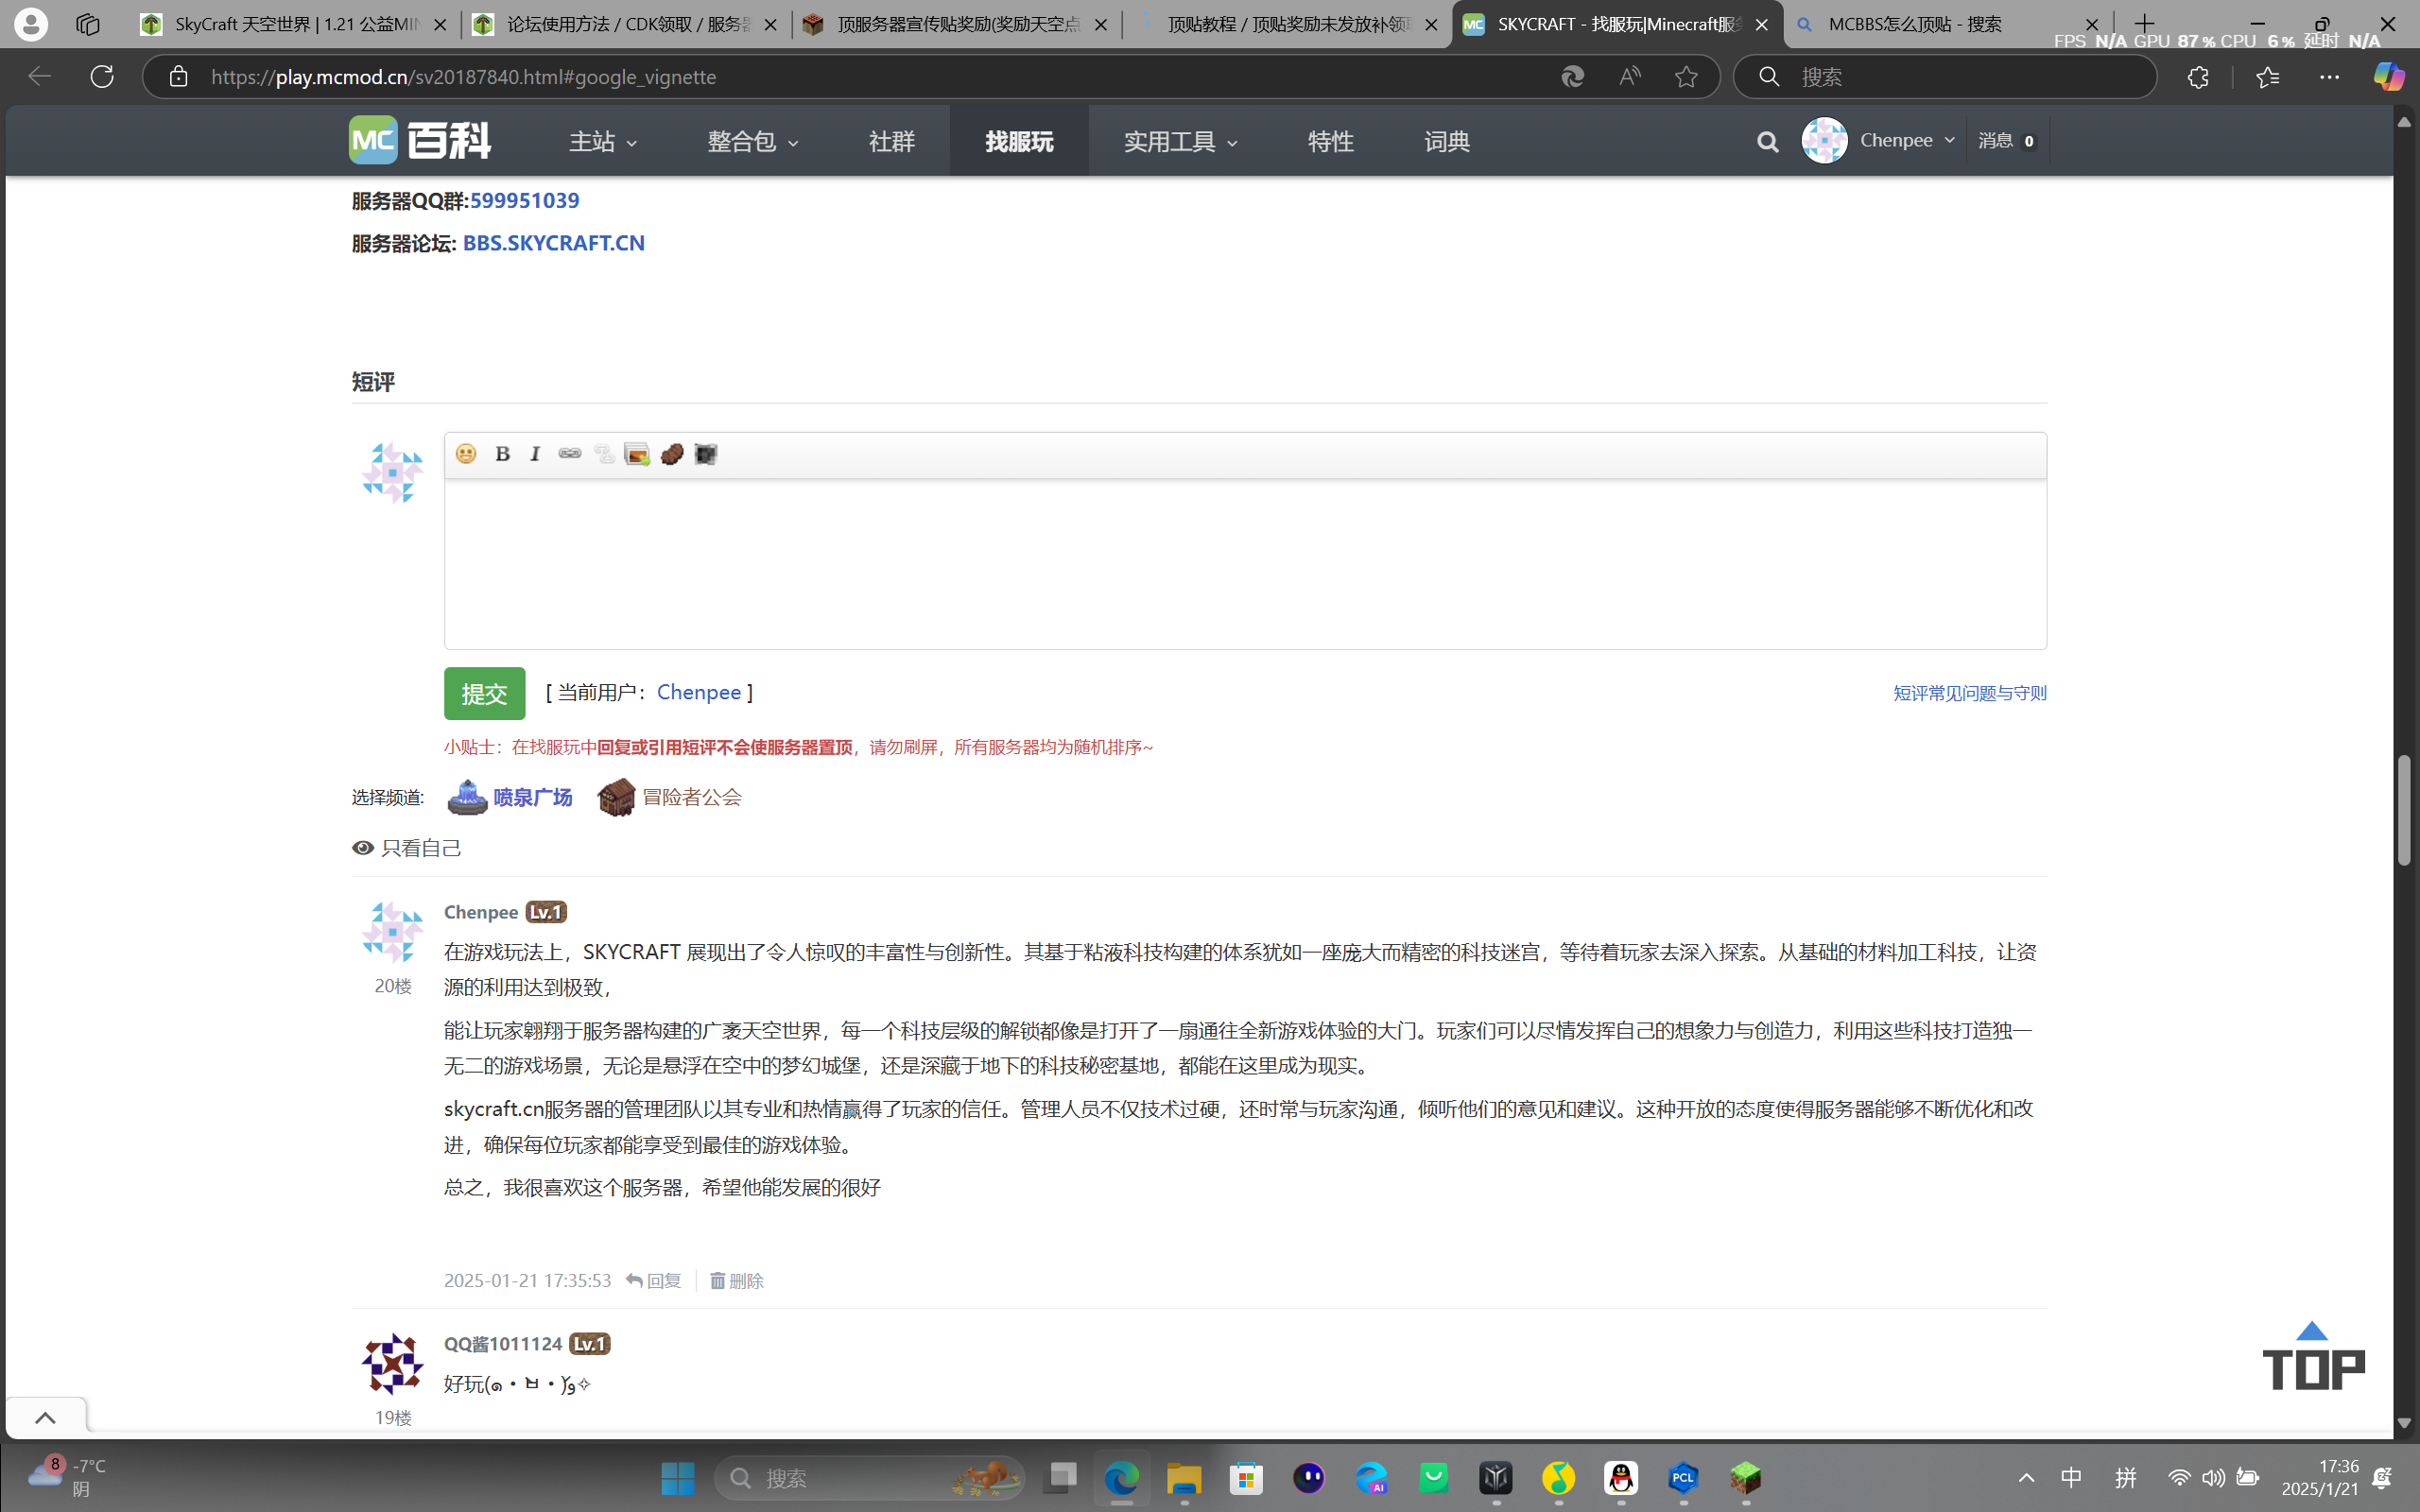This screenshot has width=2420, height=1512.
Task: Open browser settings and more menu
Action: [2329, 76]
